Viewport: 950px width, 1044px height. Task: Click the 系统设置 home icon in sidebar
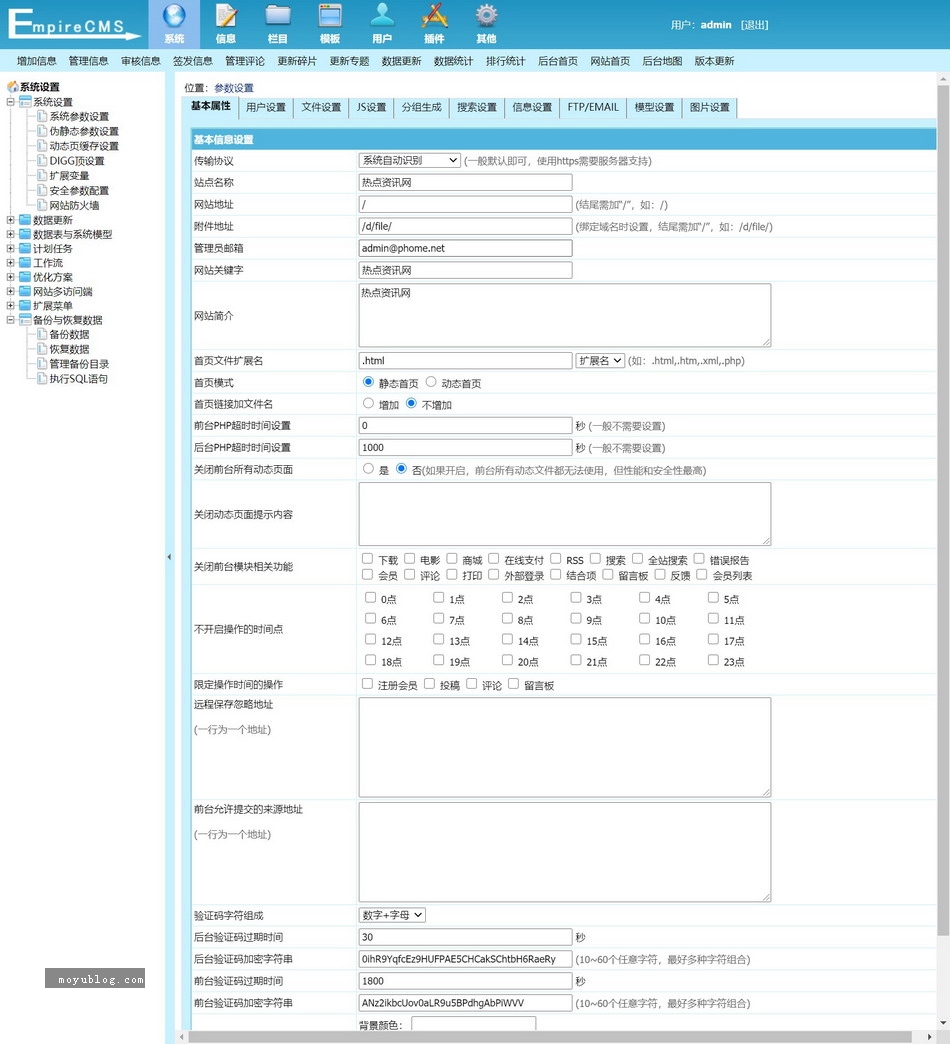pos(12,87)
